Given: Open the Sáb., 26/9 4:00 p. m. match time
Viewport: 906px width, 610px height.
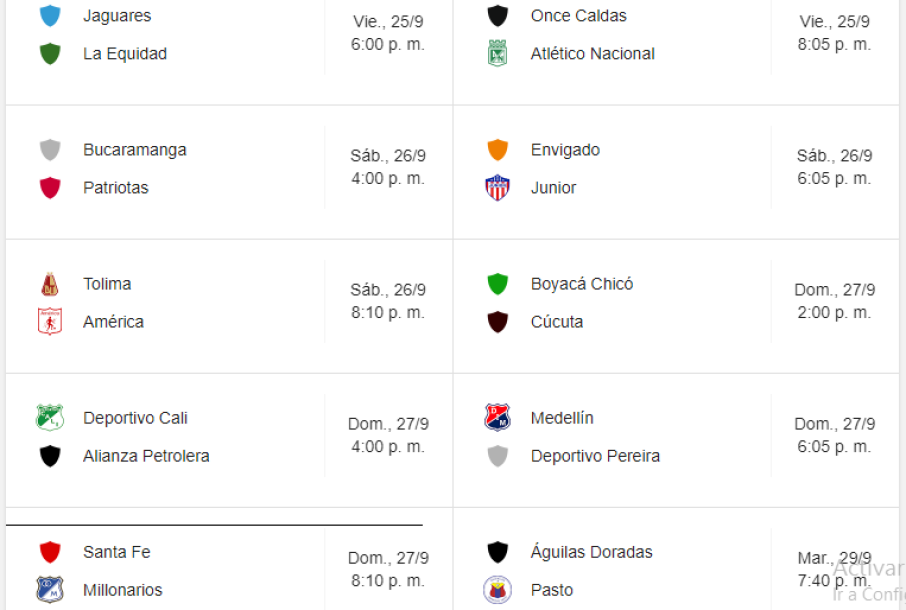Looking at the screenshot, I should (388, 167).
